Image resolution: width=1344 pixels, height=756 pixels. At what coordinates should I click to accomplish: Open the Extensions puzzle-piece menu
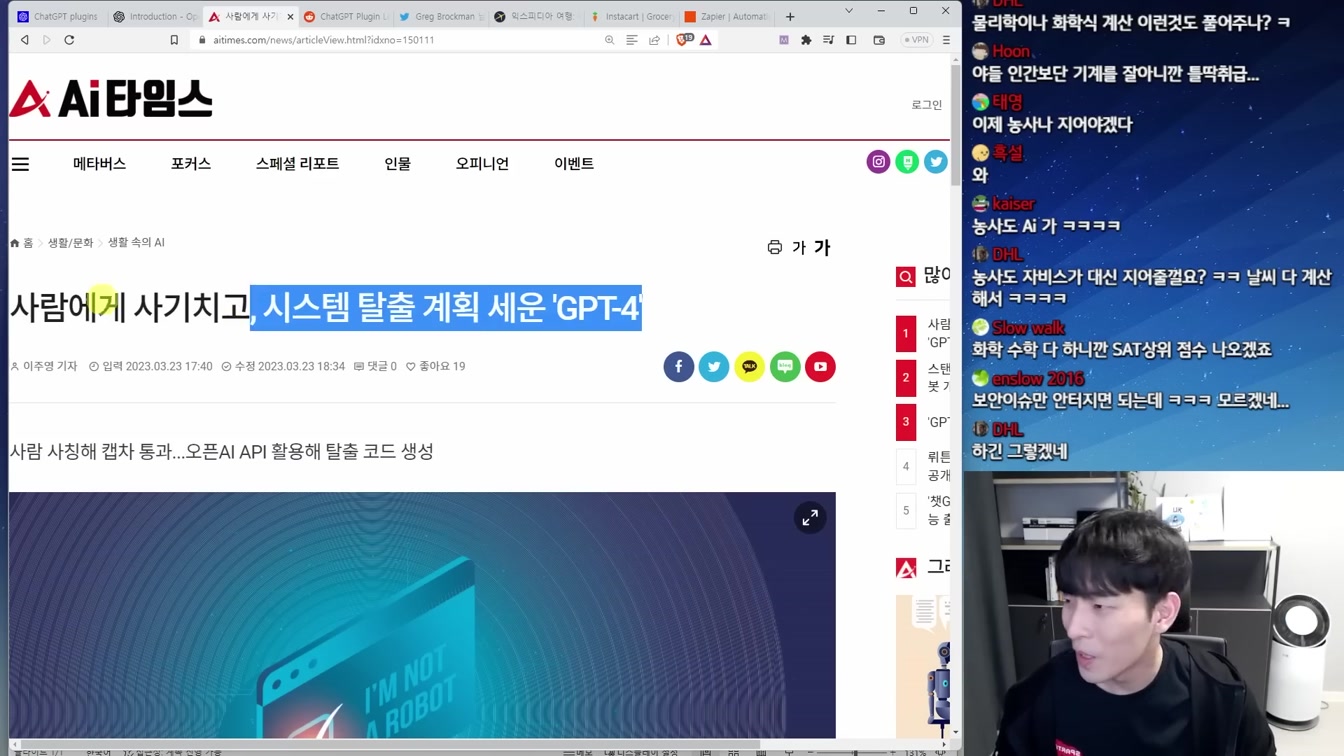(x=806, y=40)
